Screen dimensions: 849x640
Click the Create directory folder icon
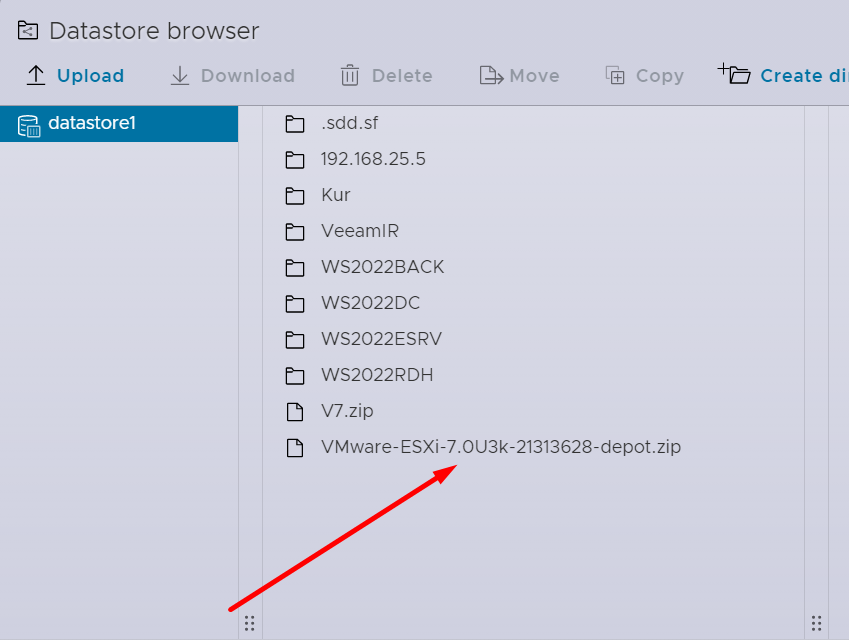coord(734,74)
